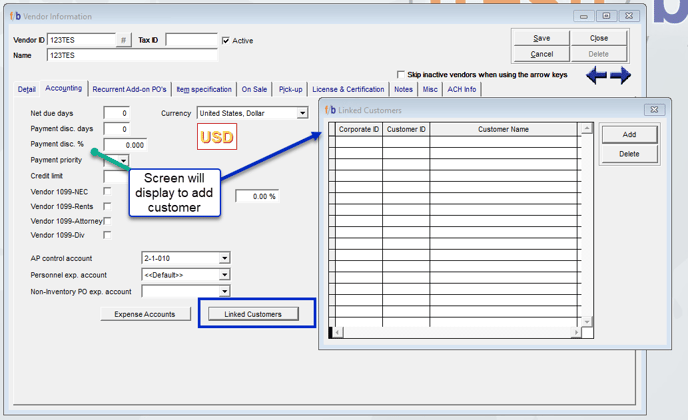Viewport: 688px width, 420px height.
Task: Click the blue left arrow to previous vendor
Action: 597,75
